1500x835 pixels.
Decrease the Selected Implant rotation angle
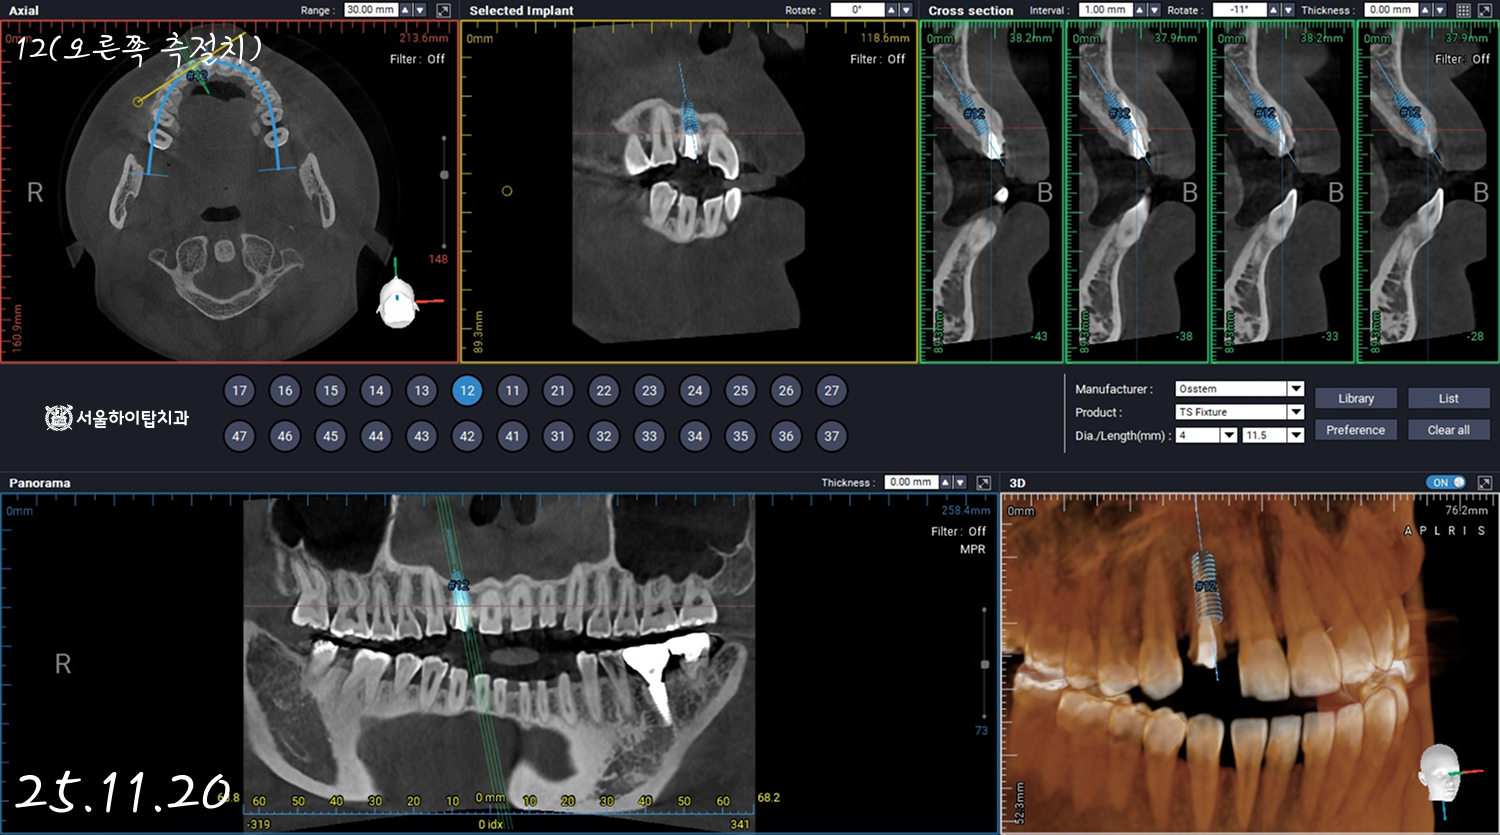click(x=906, y=10)
